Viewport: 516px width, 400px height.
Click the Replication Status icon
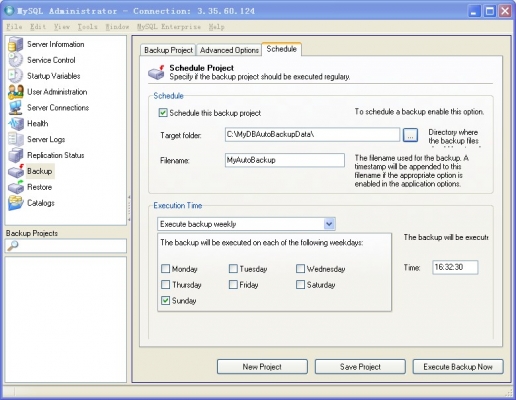[x=15, y=155]
